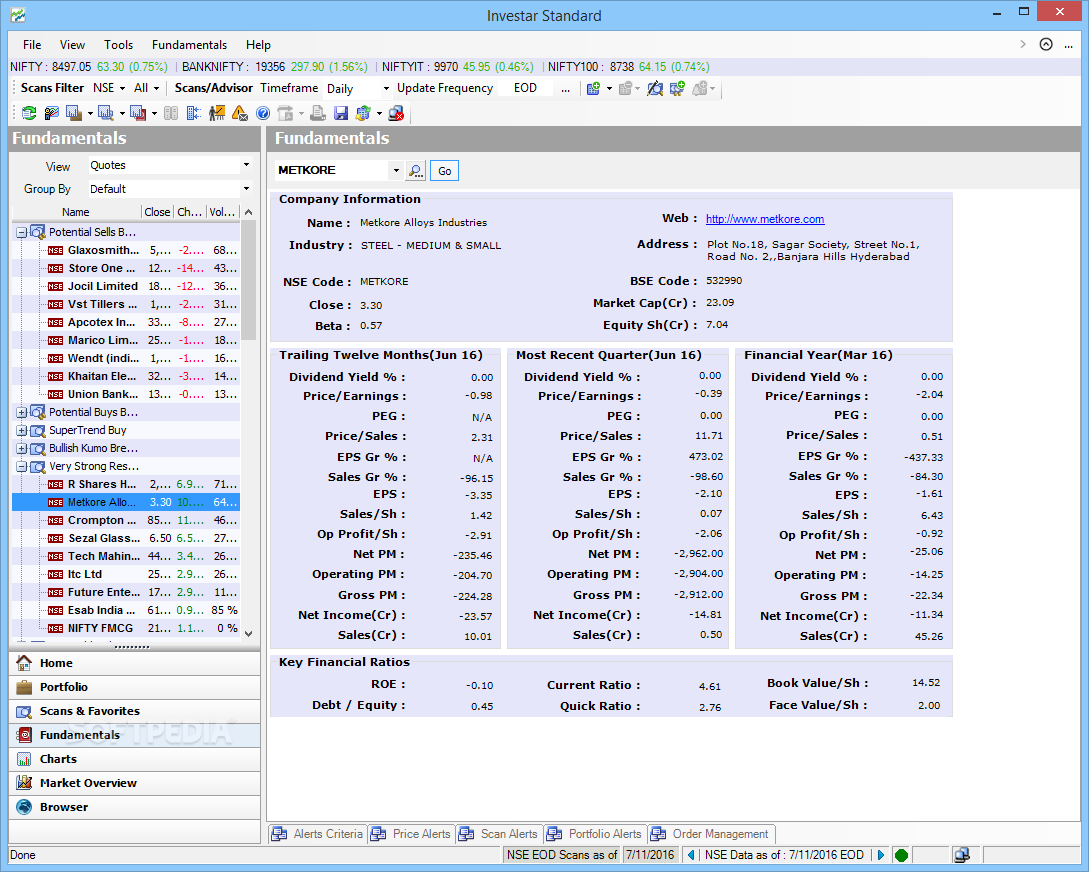Viewport: 1089px width, 872px height.
Task: Click the alert warning envelope icon
Action: click(240, 112)
